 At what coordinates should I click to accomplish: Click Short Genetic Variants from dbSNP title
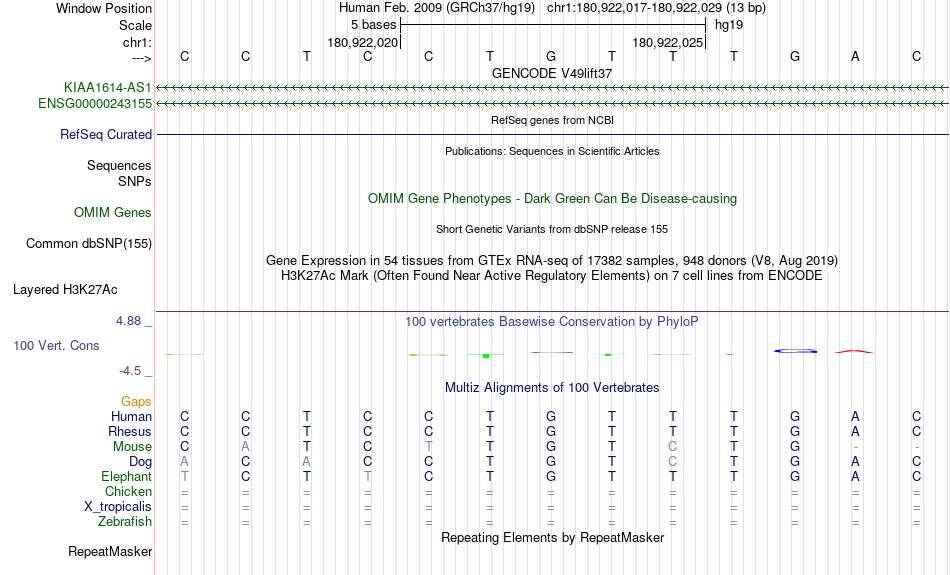tap(552, 230)
